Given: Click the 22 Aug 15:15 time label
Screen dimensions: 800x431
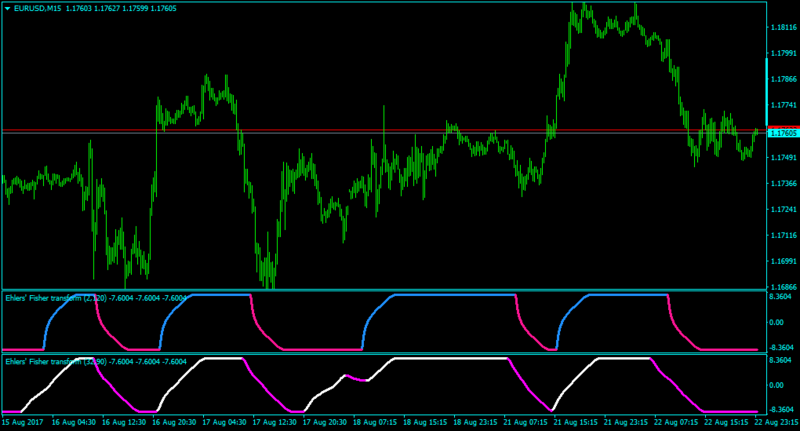Looking at the screenshot, I should (x=727, y=422).
